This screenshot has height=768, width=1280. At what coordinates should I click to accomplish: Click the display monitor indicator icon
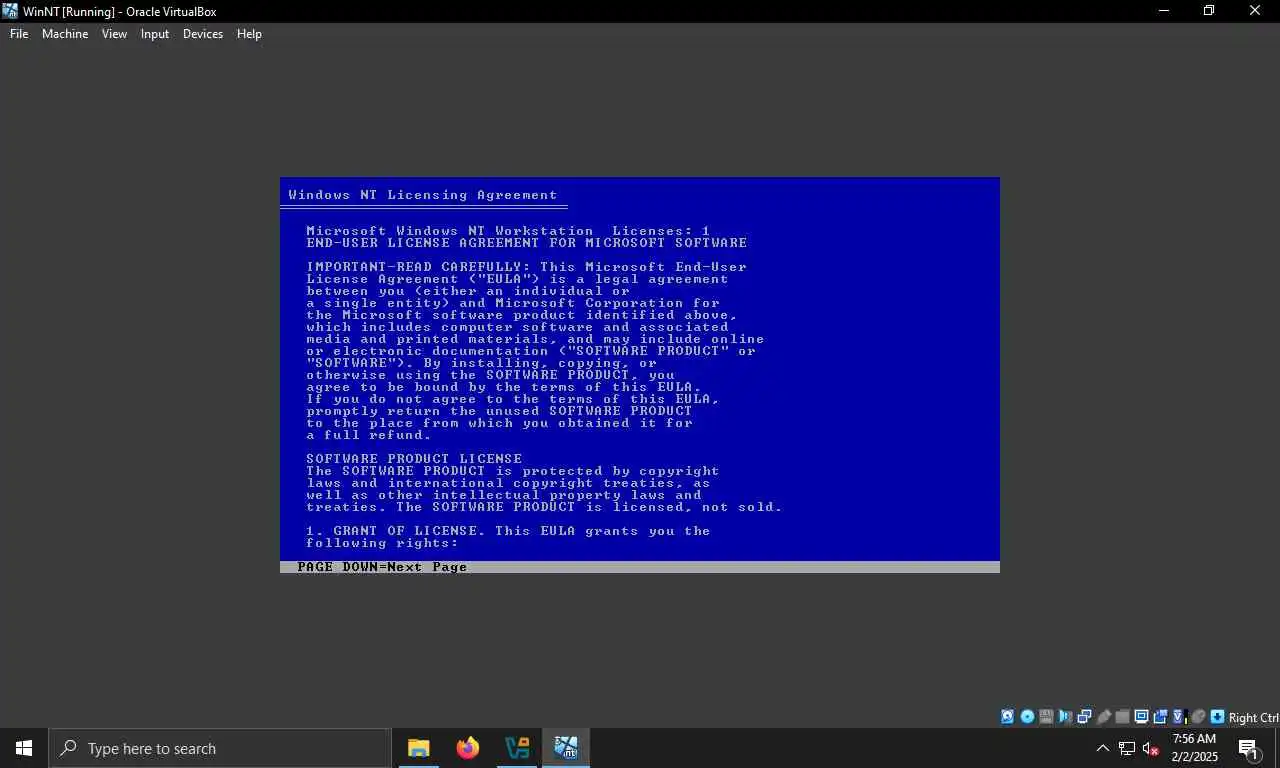pos(1141,717)
